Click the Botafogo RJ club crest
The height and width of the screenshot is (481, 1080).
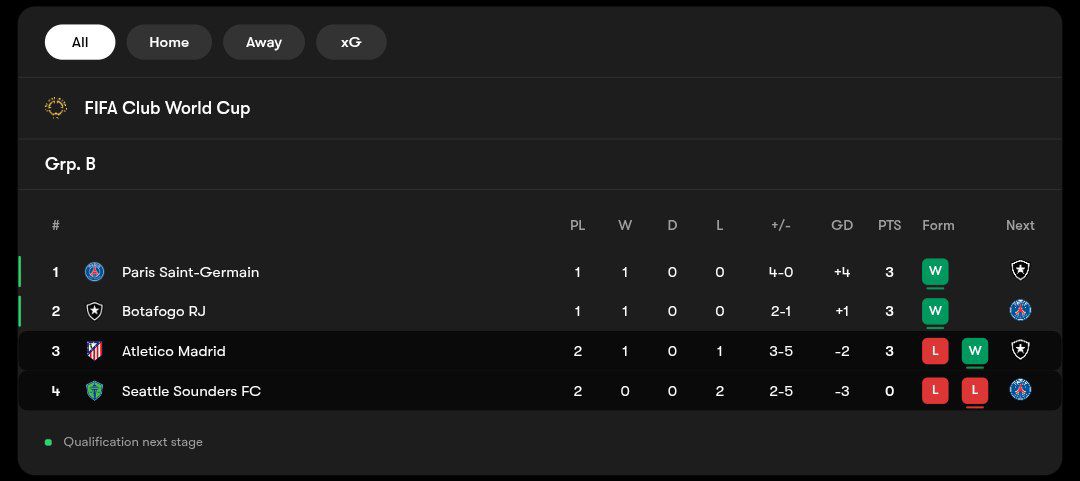pos(94,311)
